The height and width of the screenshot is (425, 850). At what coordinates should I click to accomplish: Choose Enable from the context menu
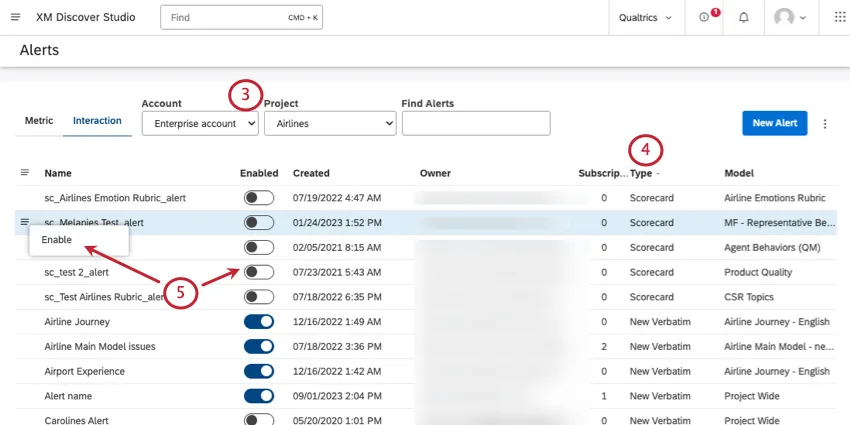coord(57,240)
